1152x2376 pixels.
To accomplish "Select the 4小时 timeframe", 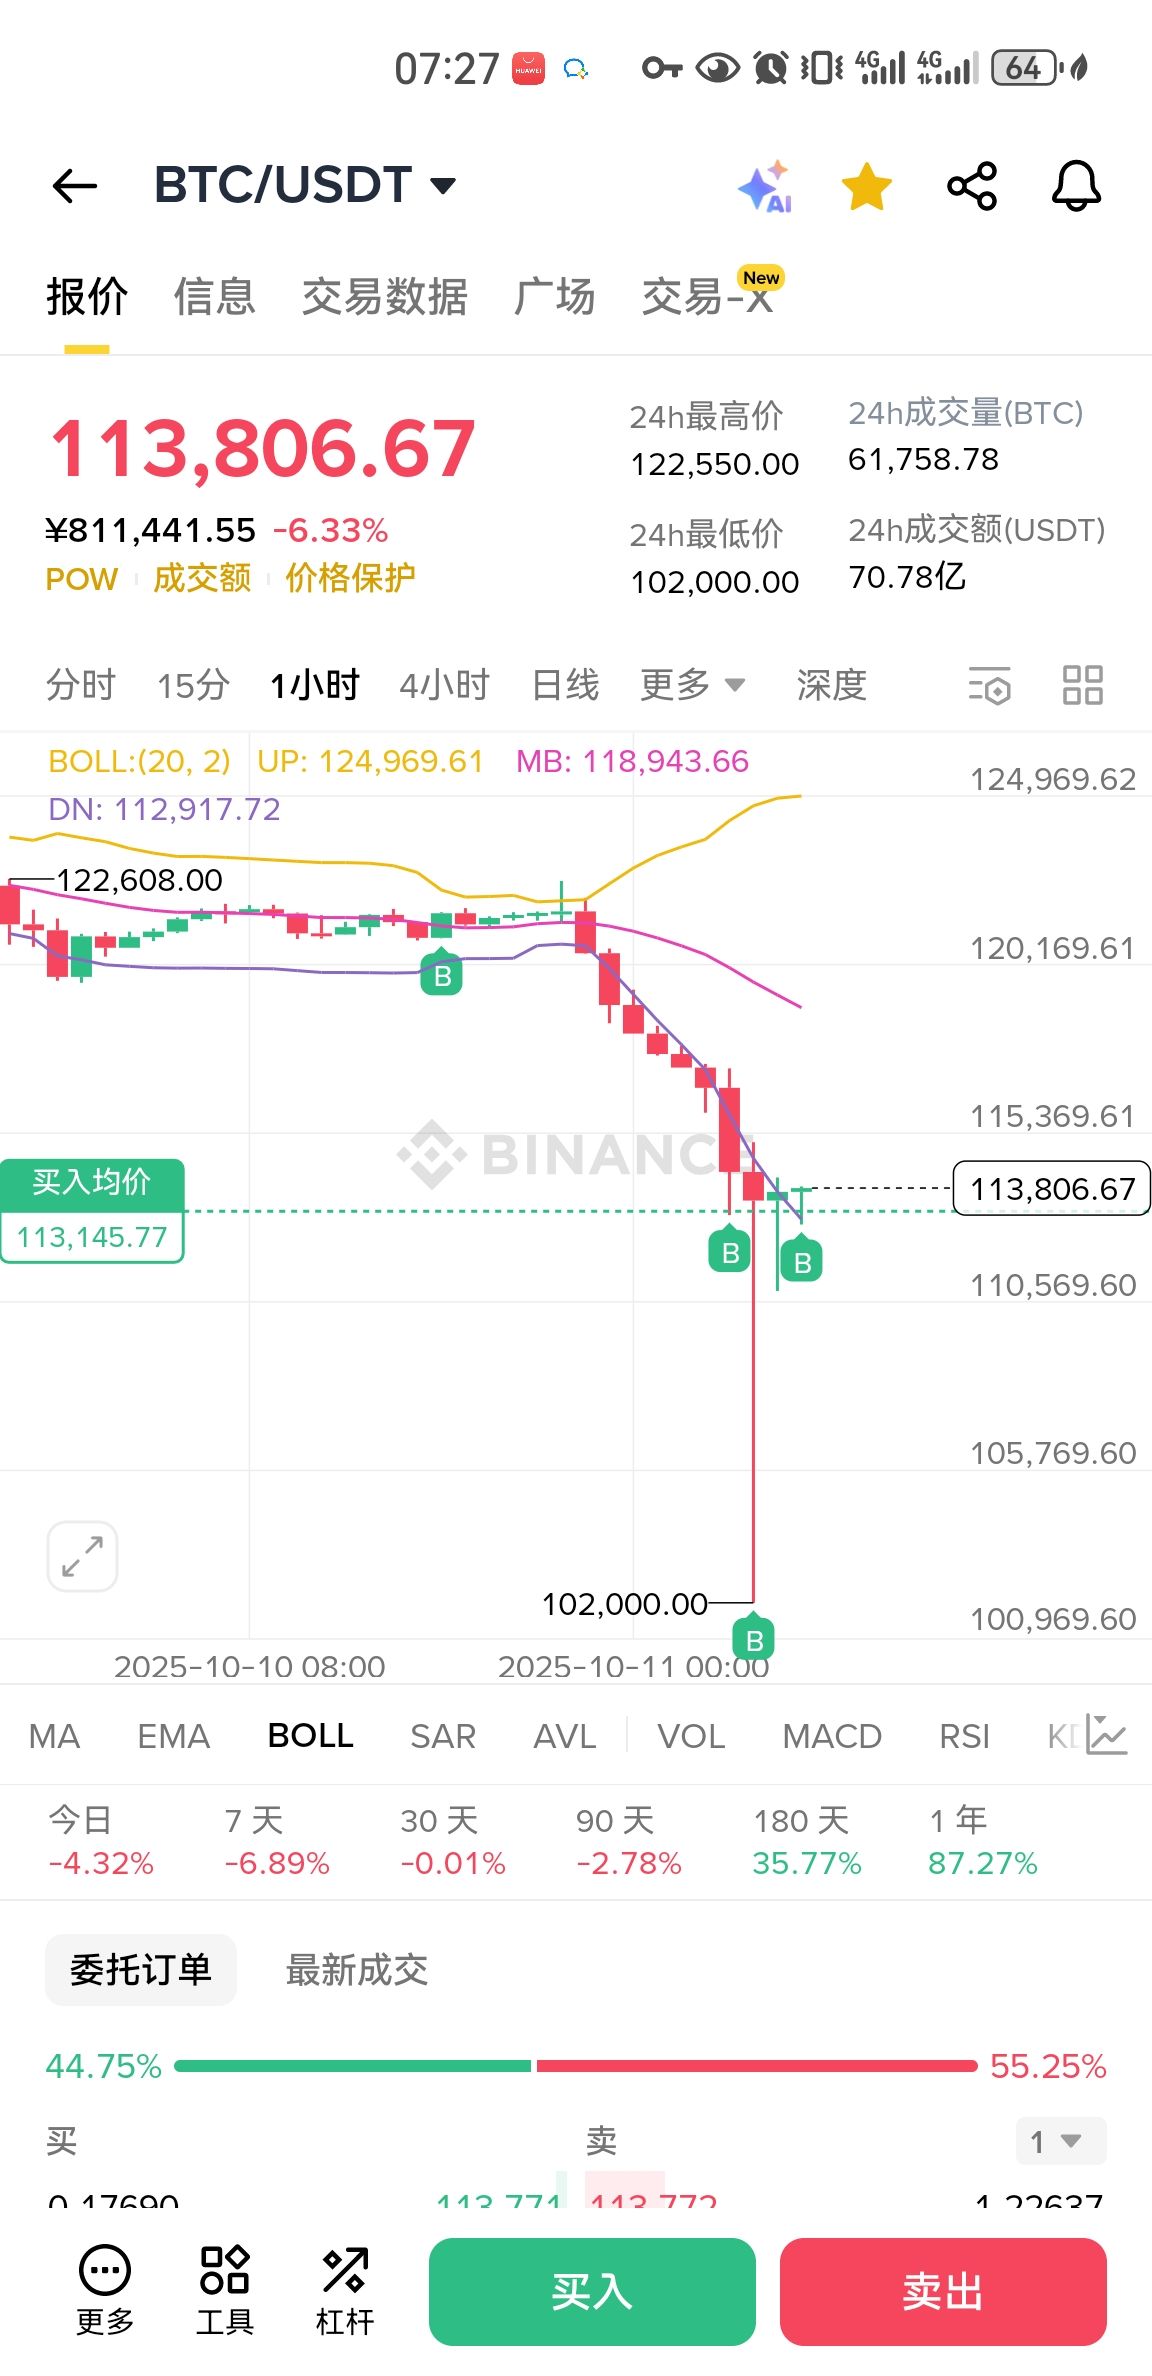I will [444, 686].
